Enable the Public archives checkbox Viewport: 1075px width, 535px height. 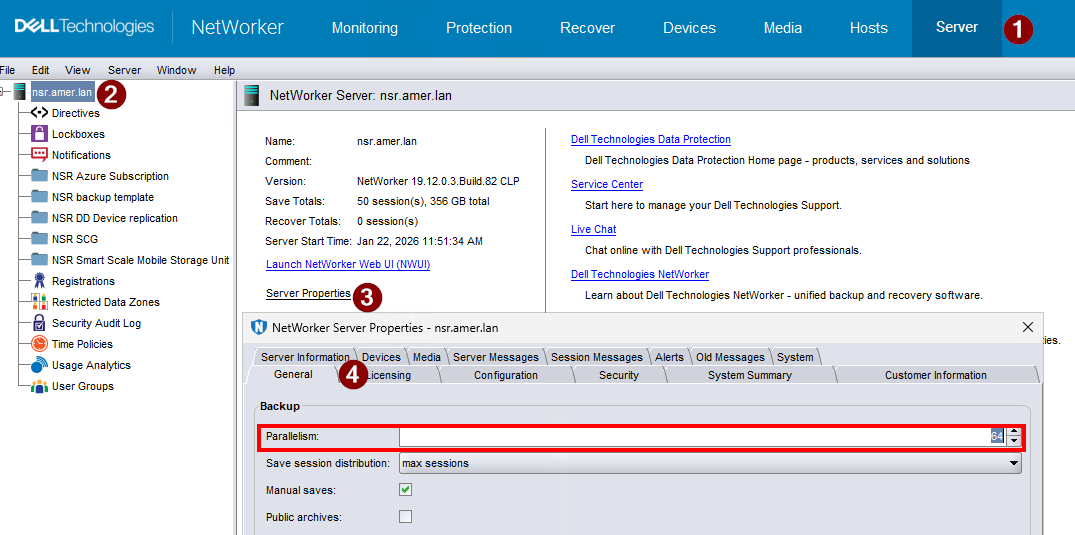click(x=406, y=516)
